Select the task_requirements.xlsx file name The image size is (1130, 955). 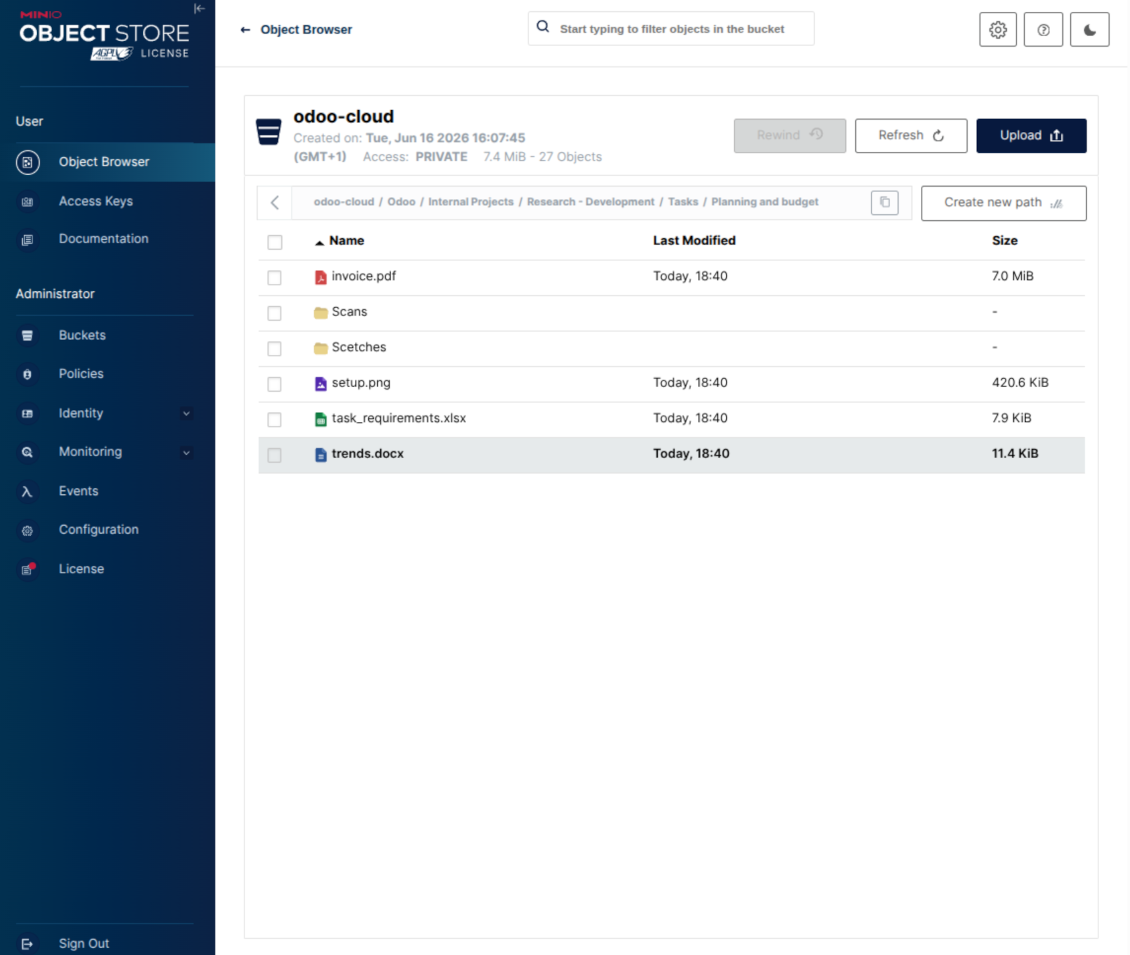coord(399,418)
